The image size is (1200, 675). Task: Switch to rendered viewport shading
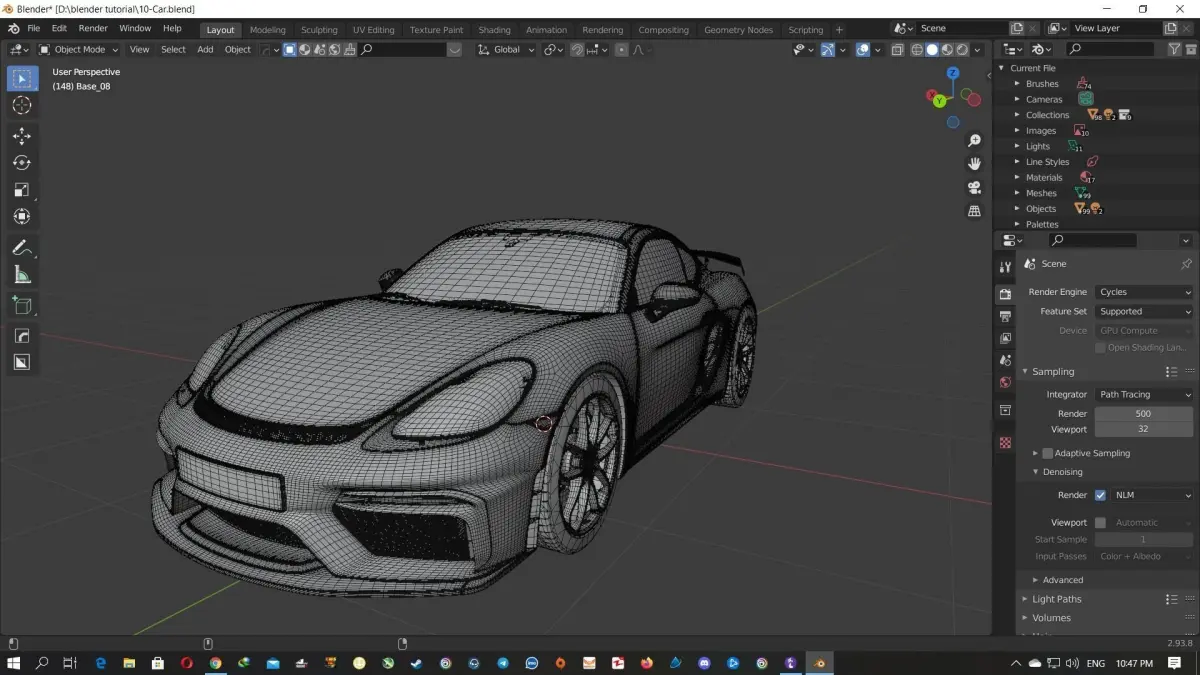coord(962,49)
